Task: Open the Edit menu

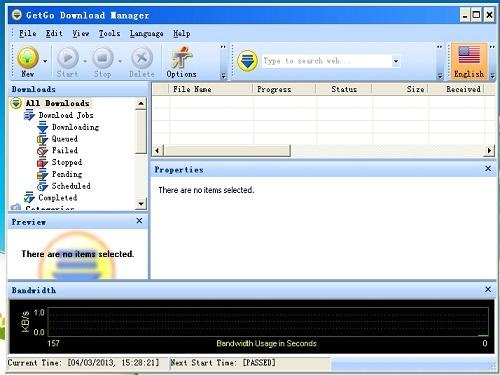Action: (54, 33)
